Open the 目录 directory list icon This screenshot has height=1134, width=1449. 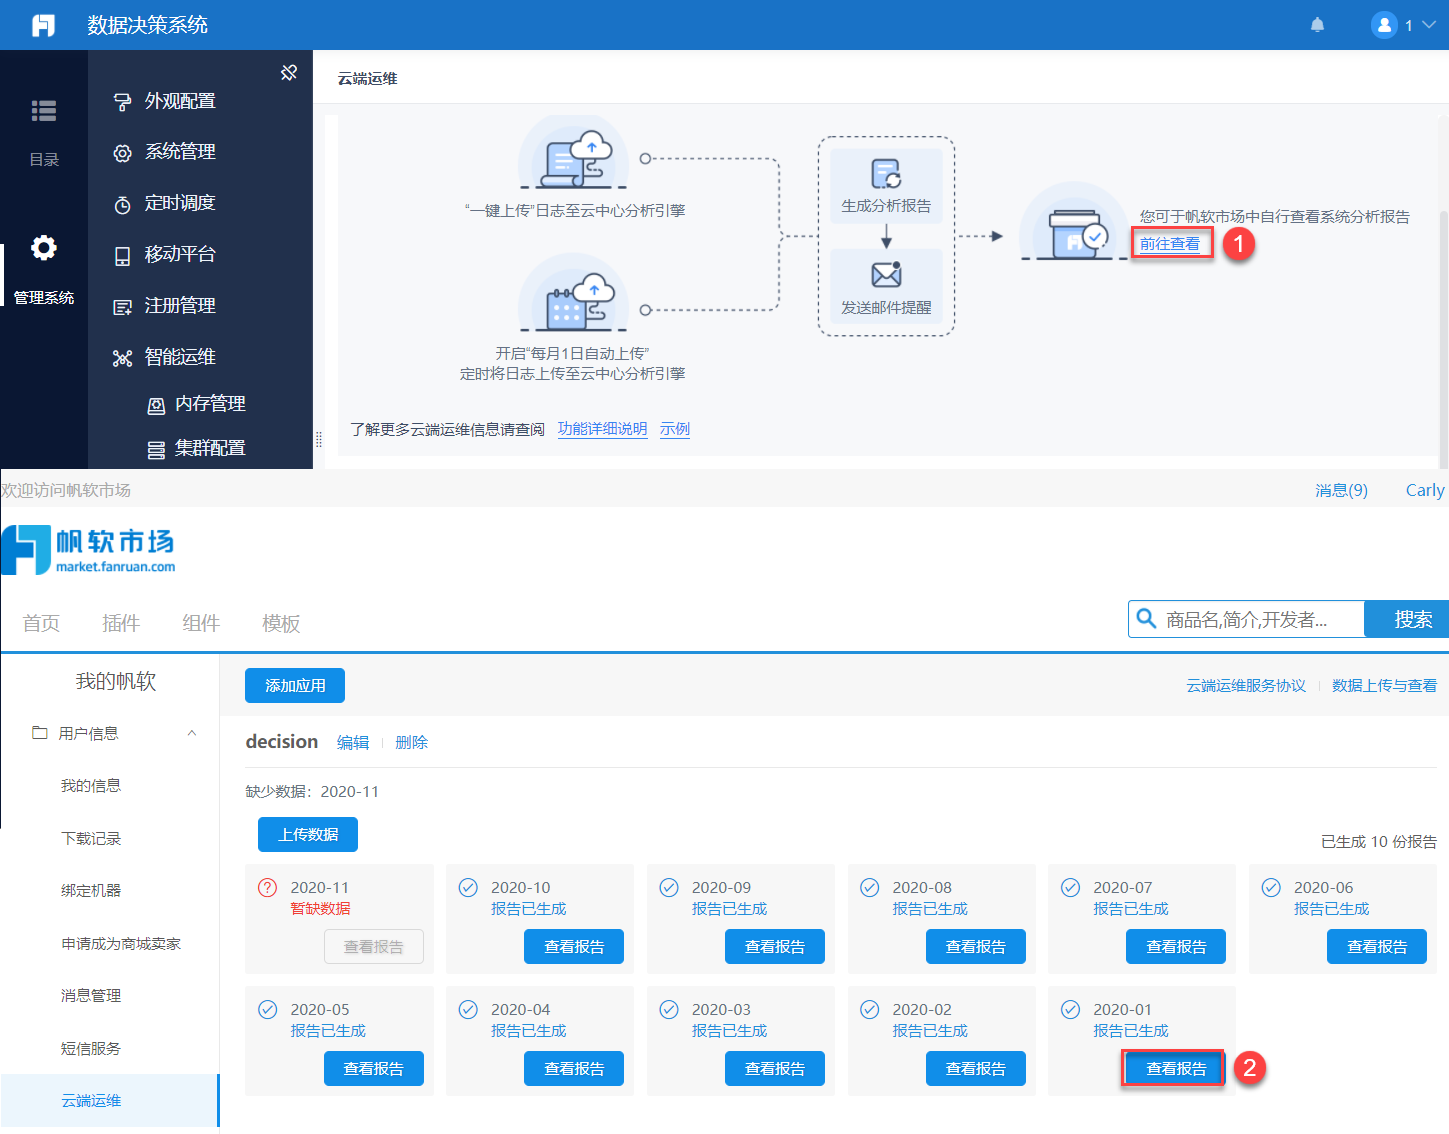(x=44, y=110)
